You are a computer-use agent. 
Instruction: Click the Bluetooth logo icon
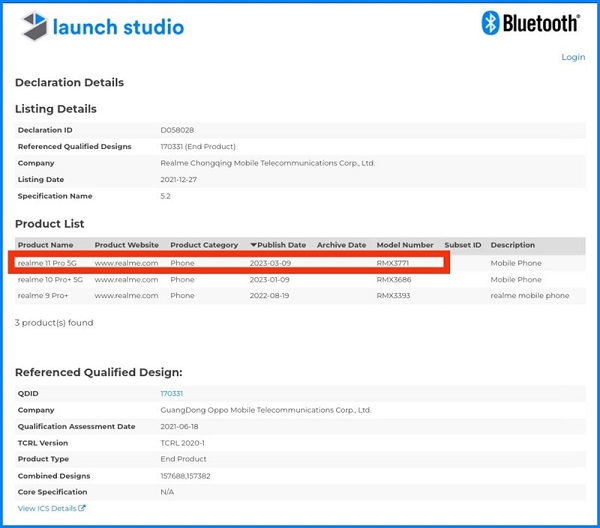[491, 23]
